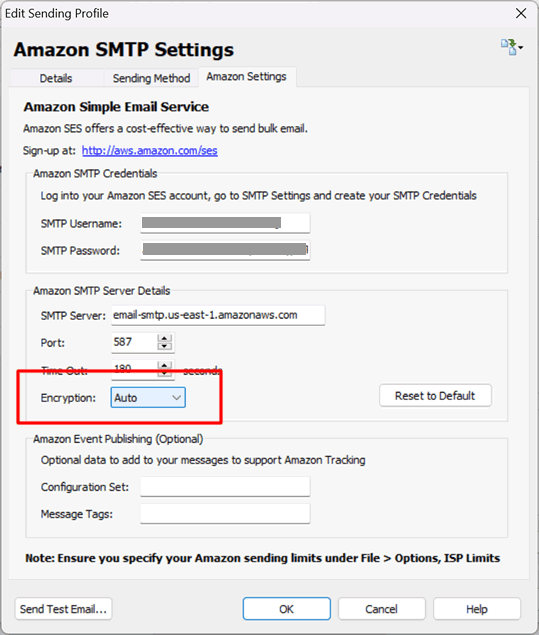Click the 'Amazon SMTP Credentials' group label

point(95,173)
